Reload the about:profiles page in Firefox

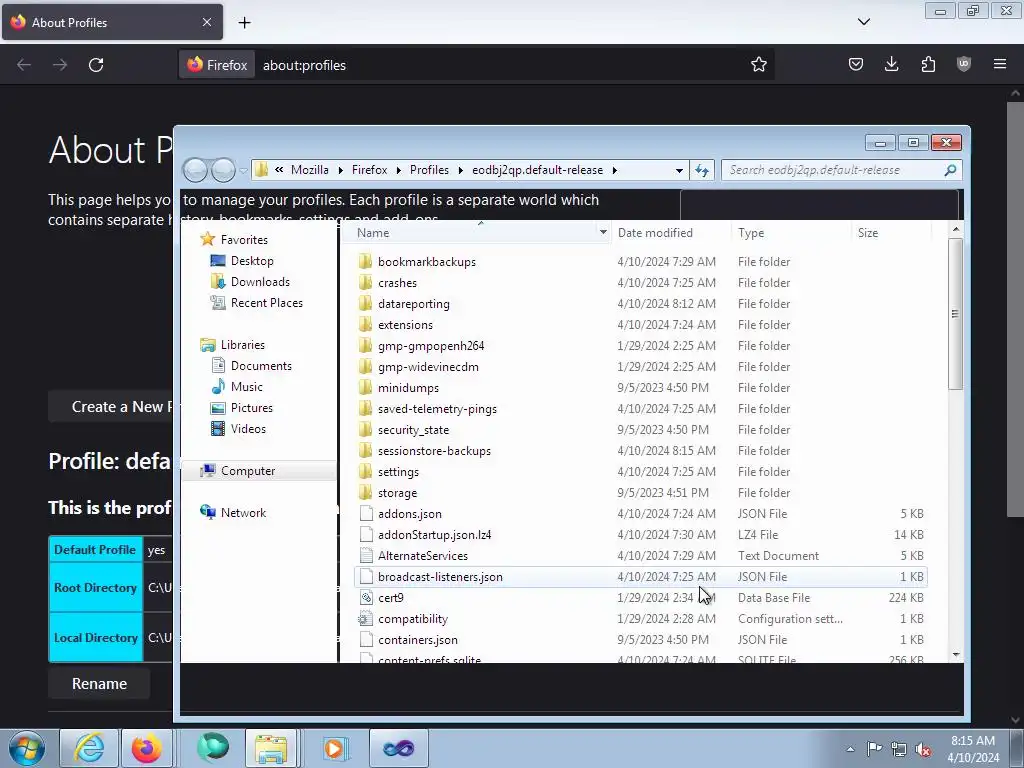pyautogui.click(x=96, y=65)
